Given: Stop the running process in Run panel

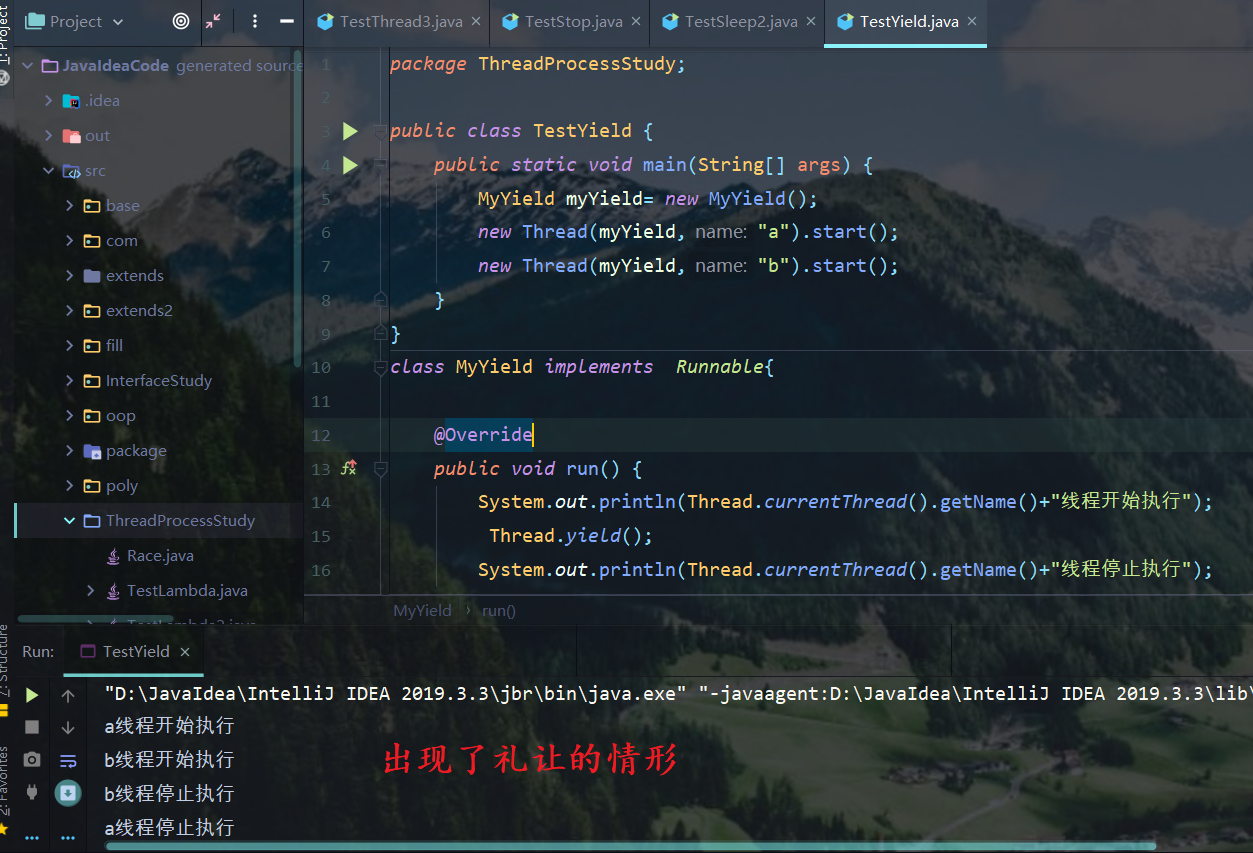Looking at the screenshot, I should [32, 727].
